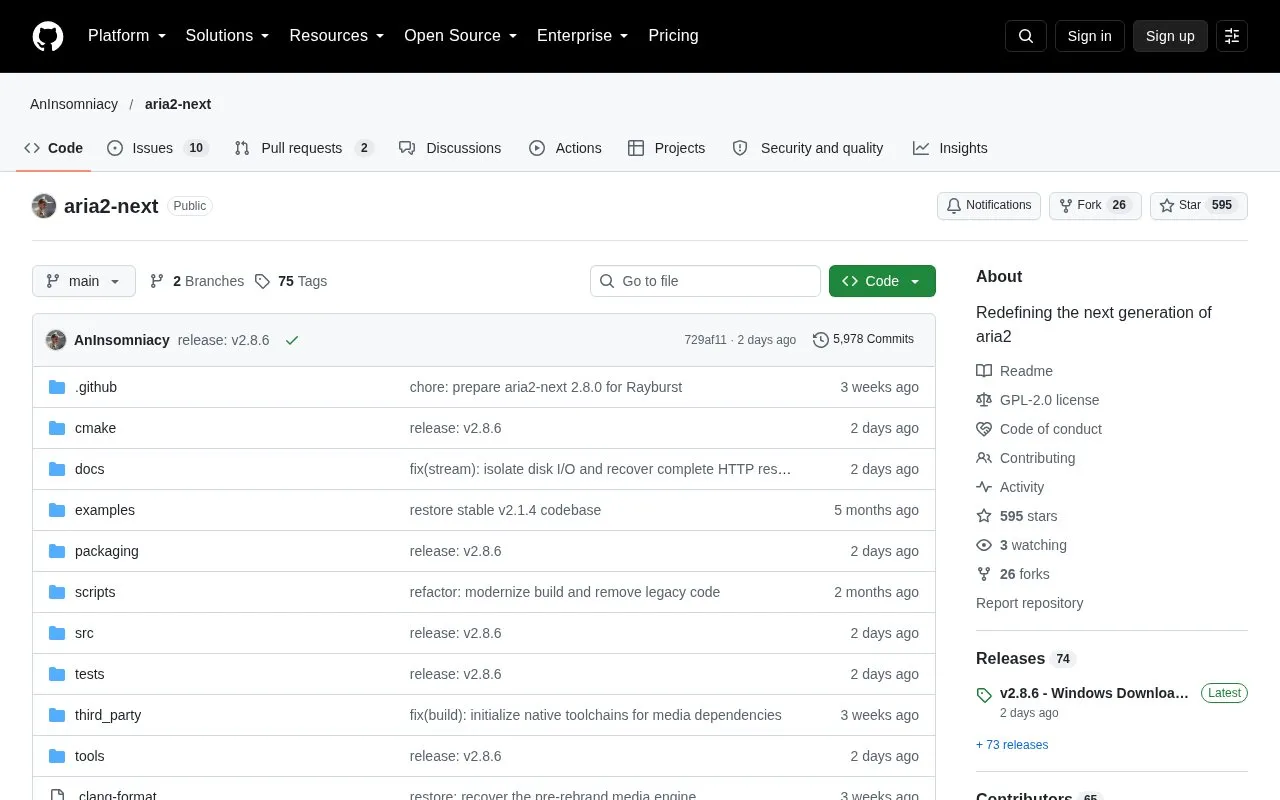Viewport: 1280px width, 800px height.
Task: Click the GitHub logo icon
Action: (48, 36)
